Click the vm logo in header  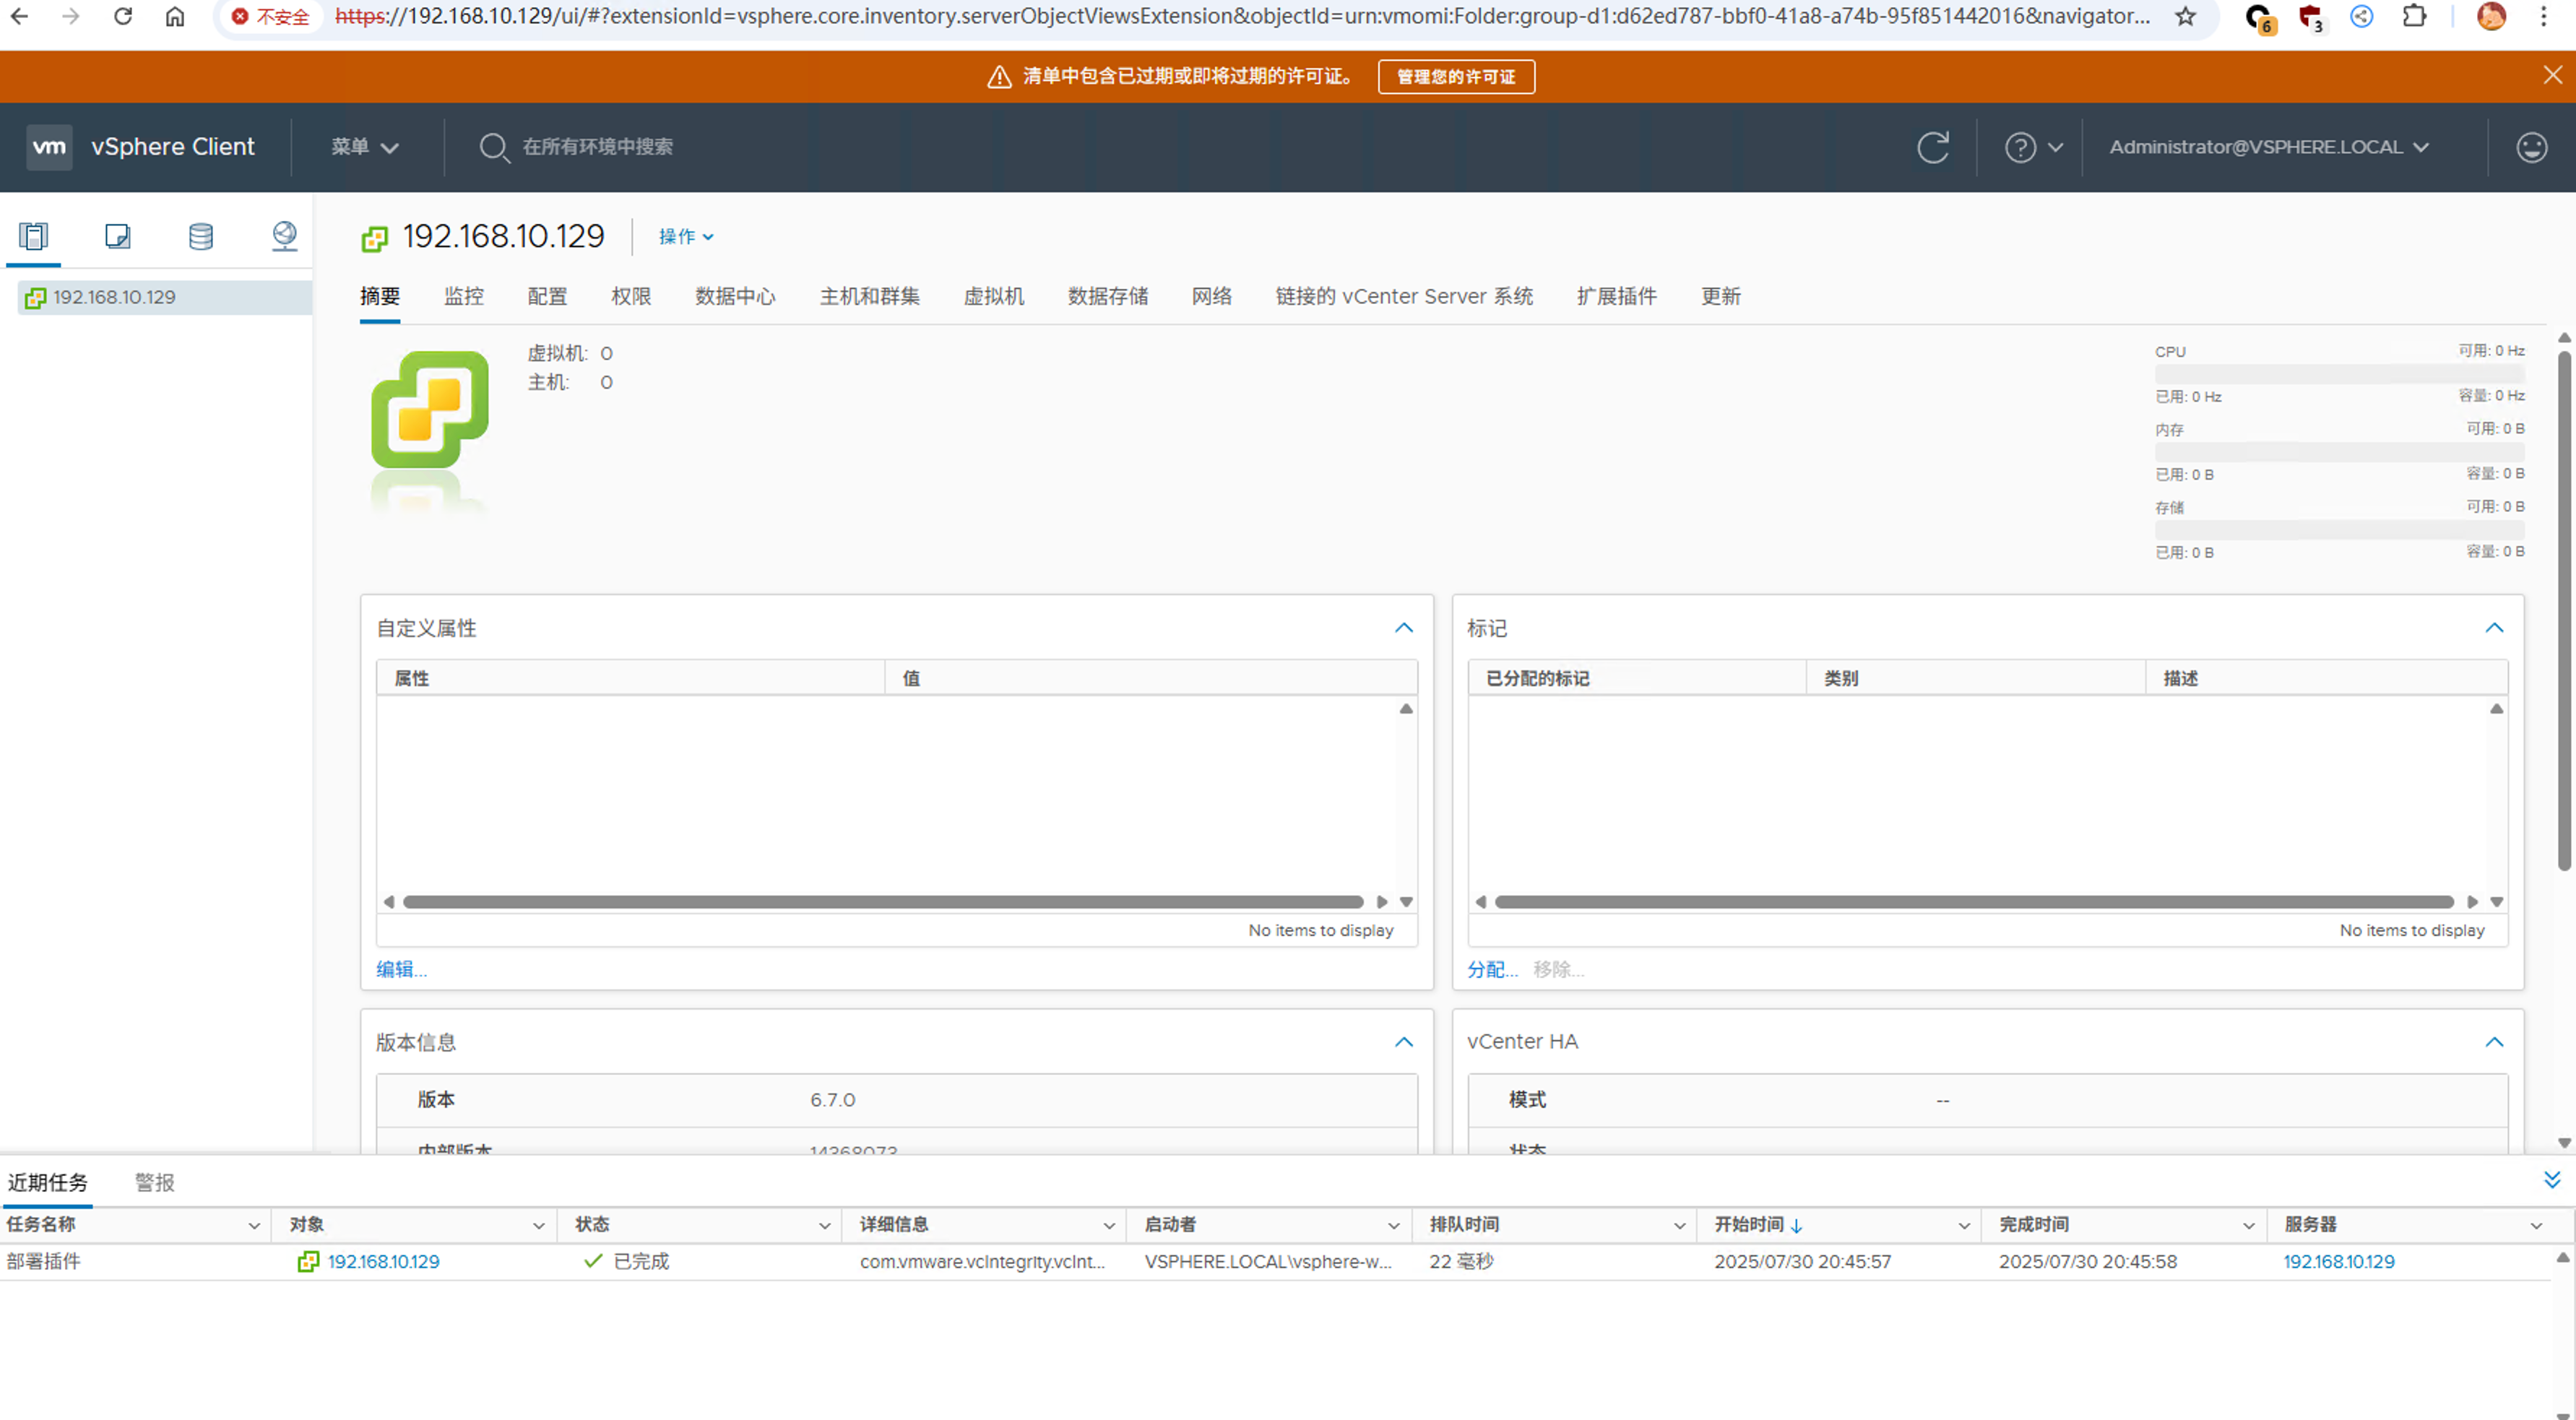pos(49,147)
